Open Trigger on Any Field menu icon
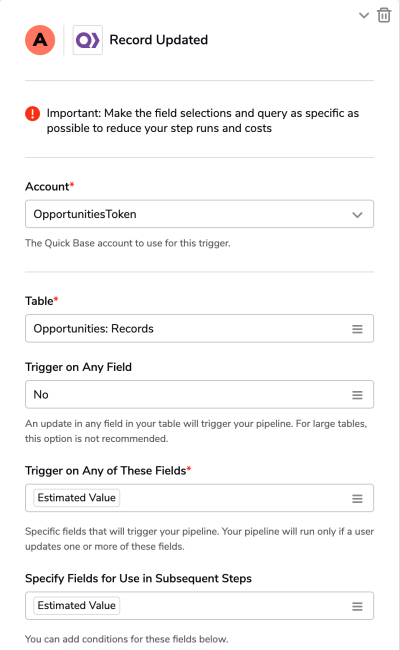 click(357, 395)
